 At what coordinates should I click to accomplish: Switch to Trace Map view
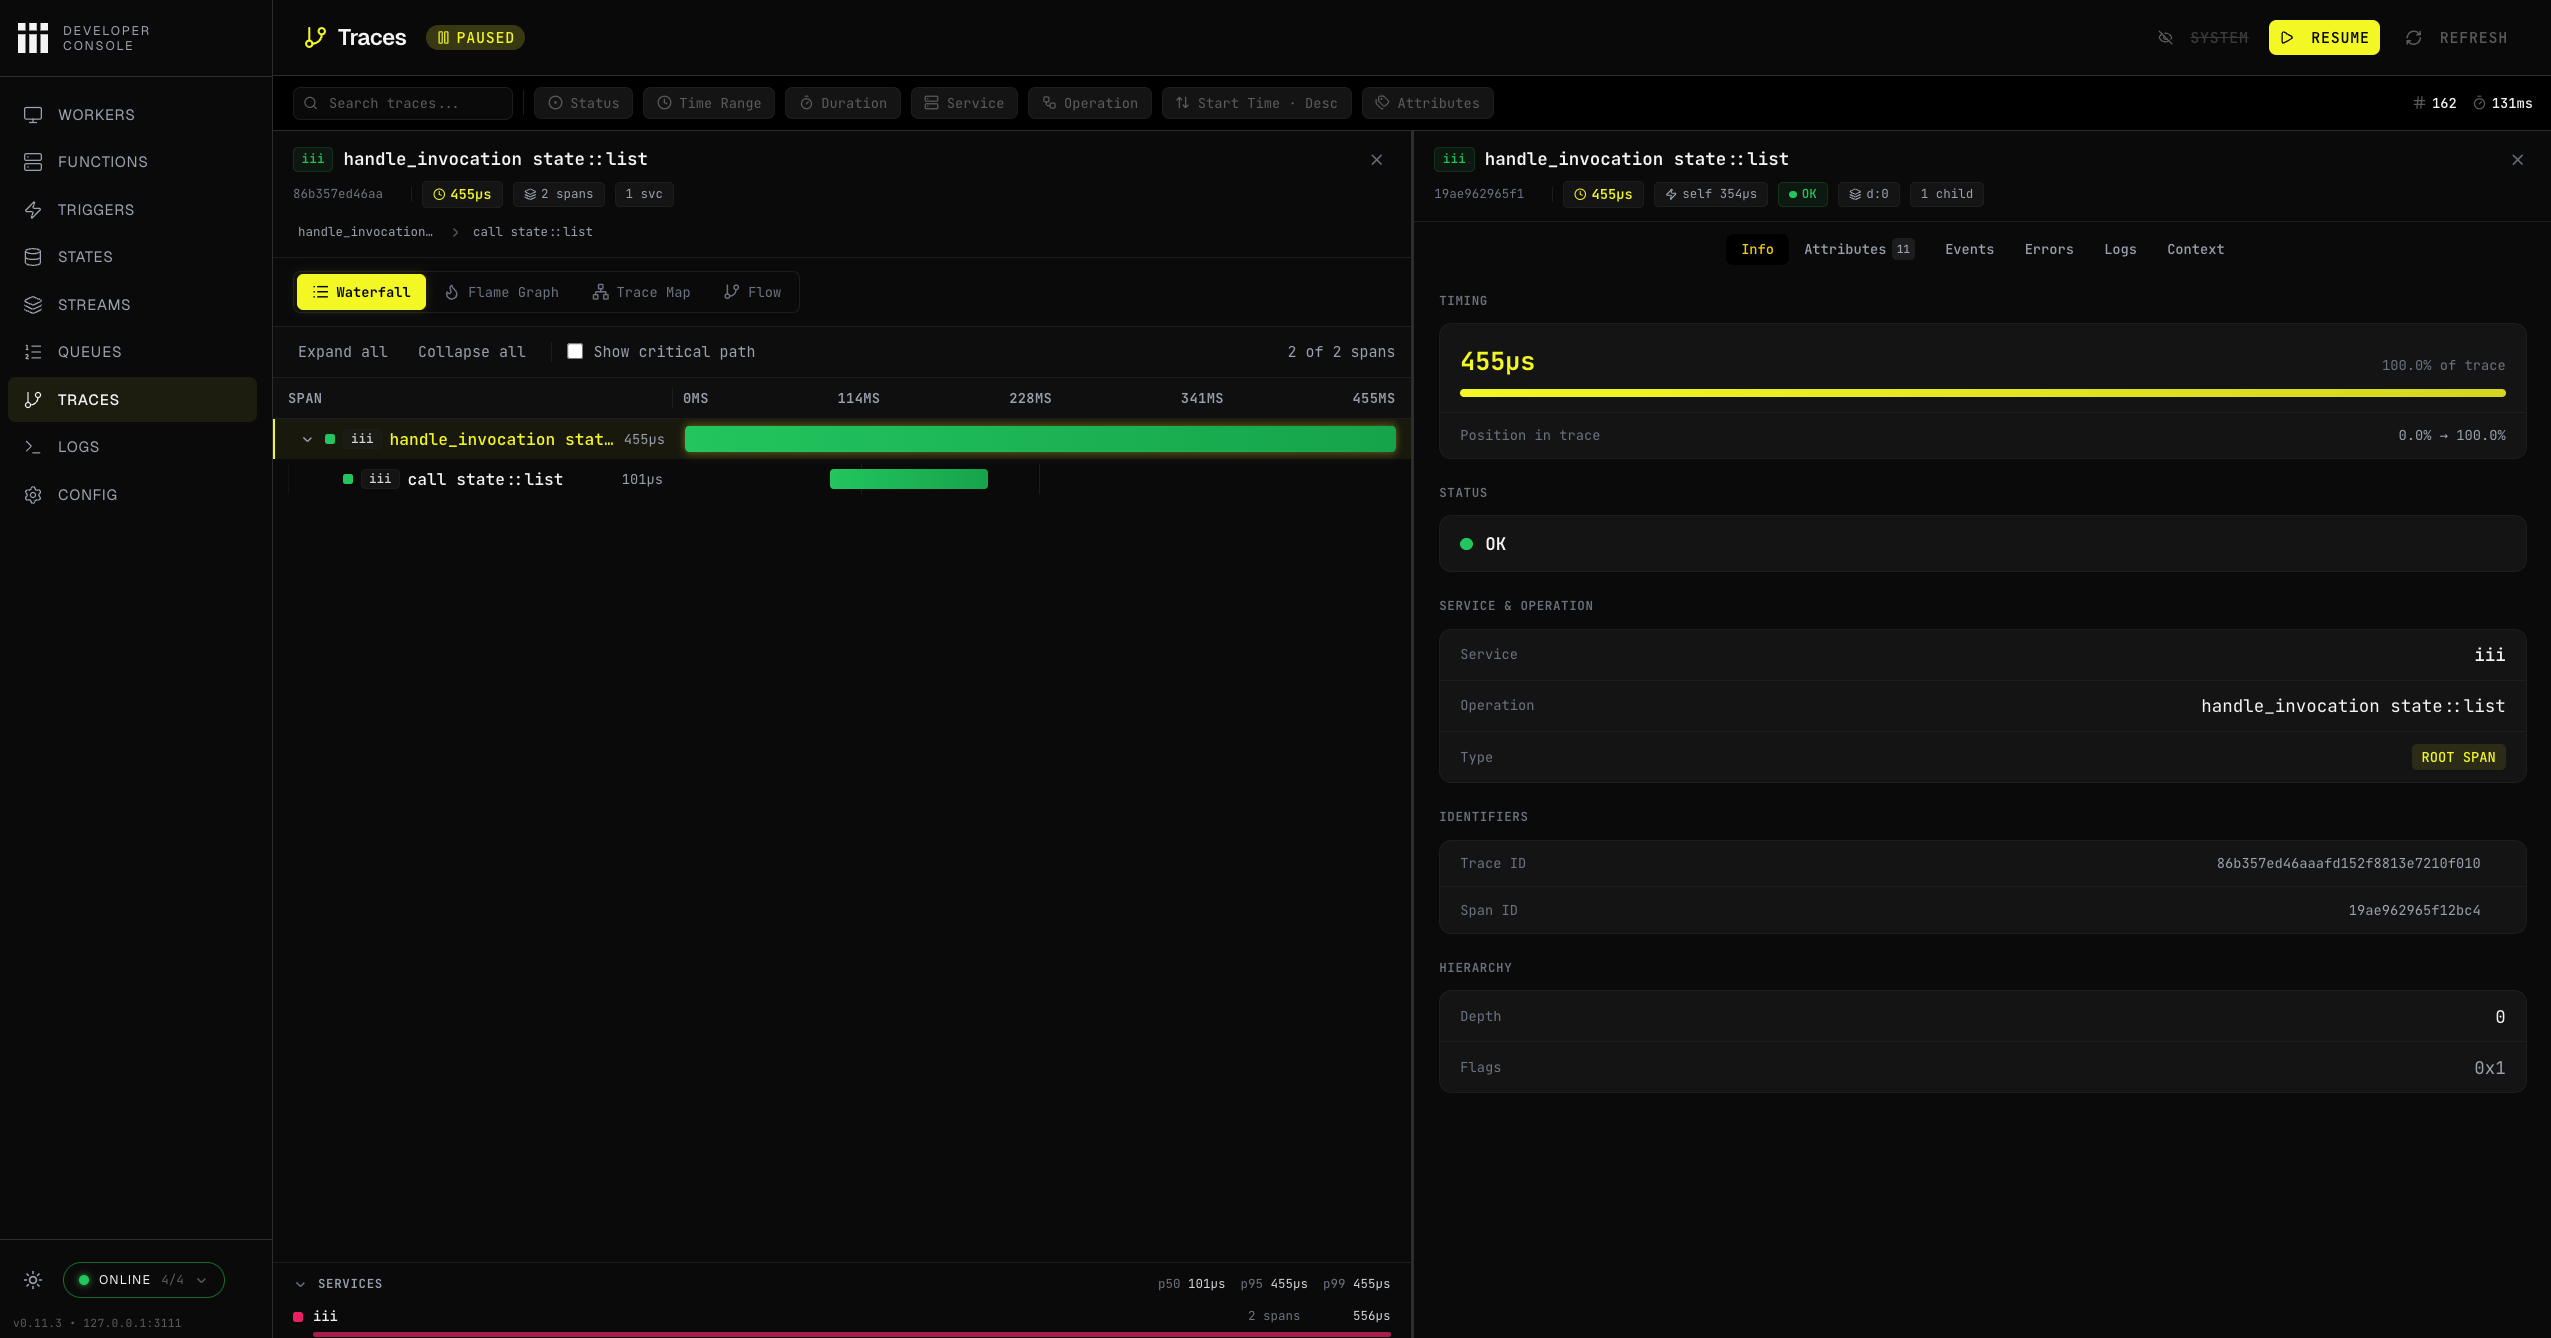[642, 292]
